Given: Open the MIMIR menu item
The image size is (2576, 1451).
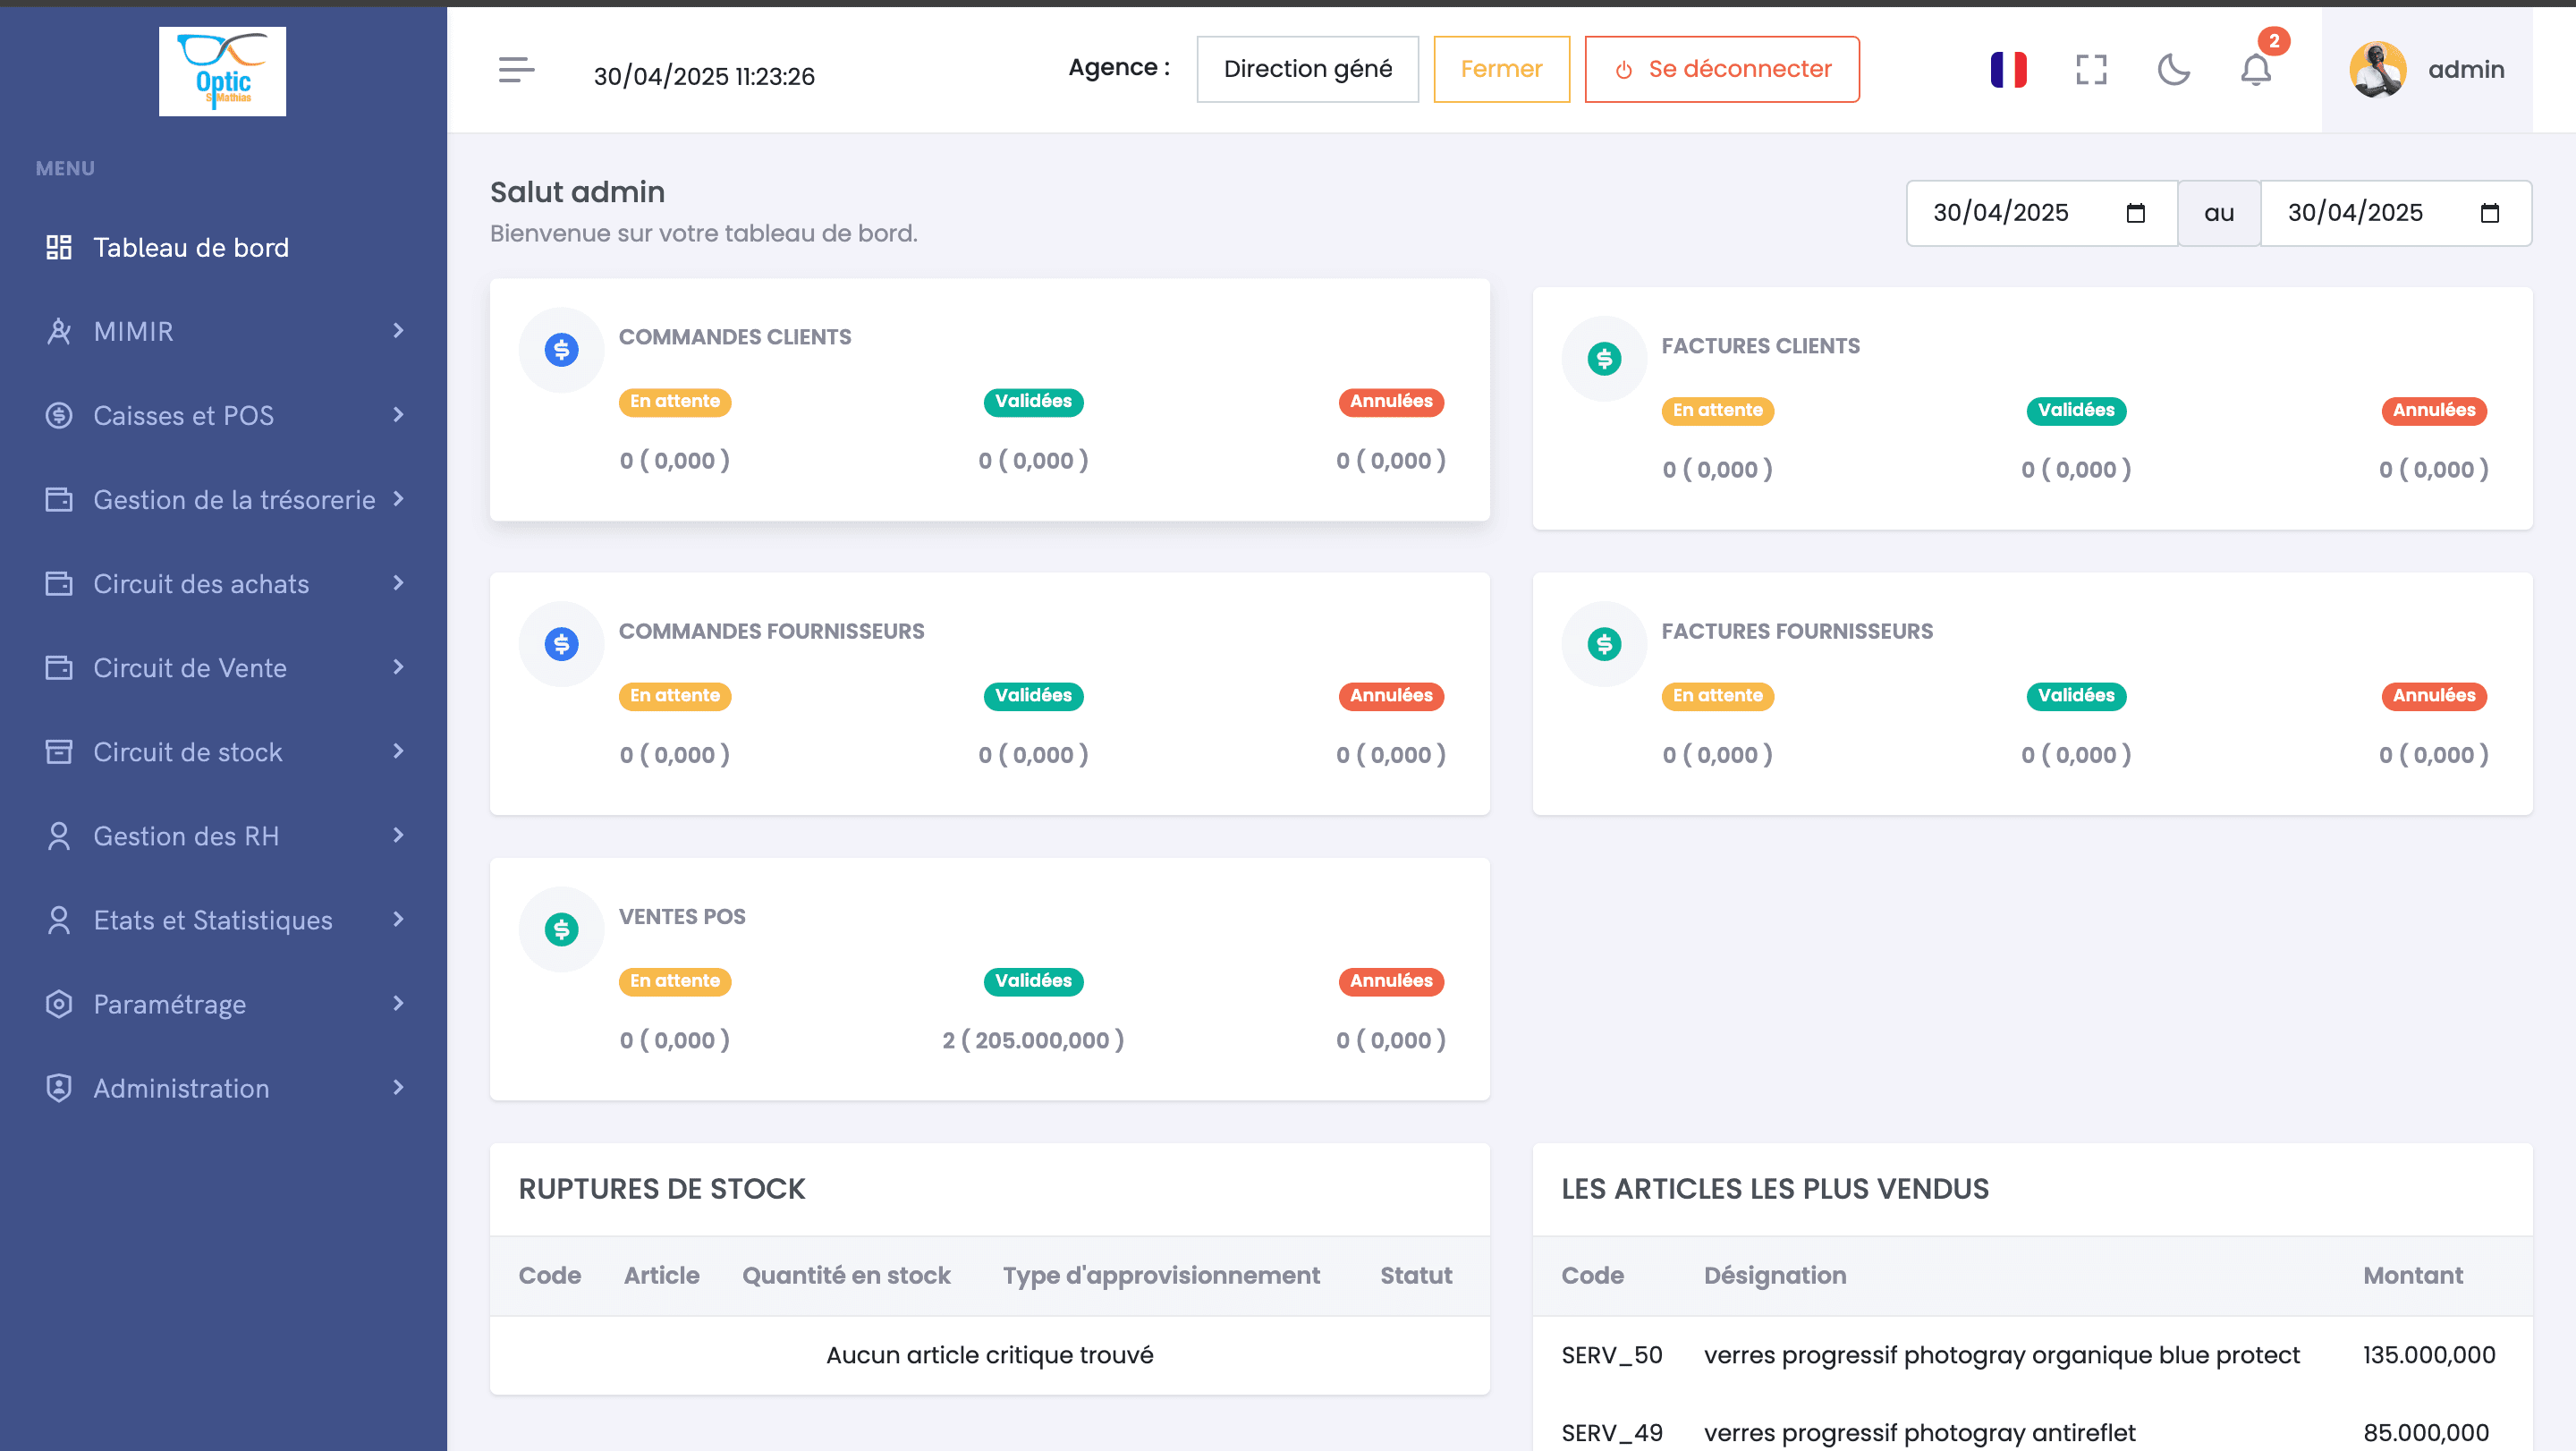Looking at the screenshot, I should (x=223, y=331).
